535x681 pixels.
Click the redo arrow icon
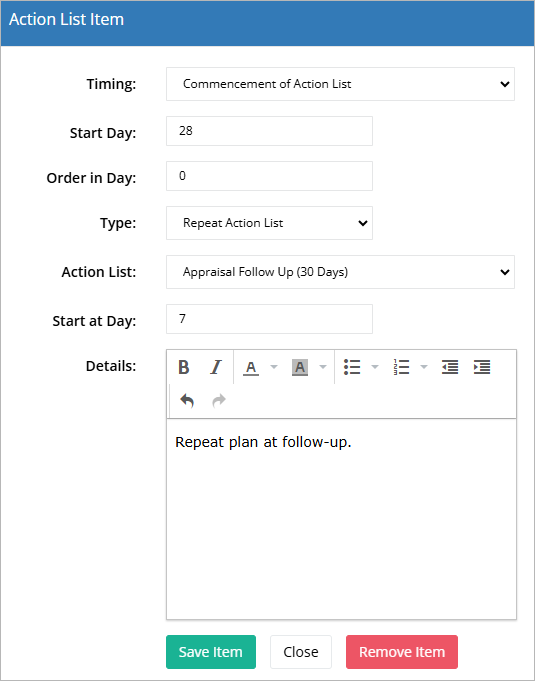[219, 400]
